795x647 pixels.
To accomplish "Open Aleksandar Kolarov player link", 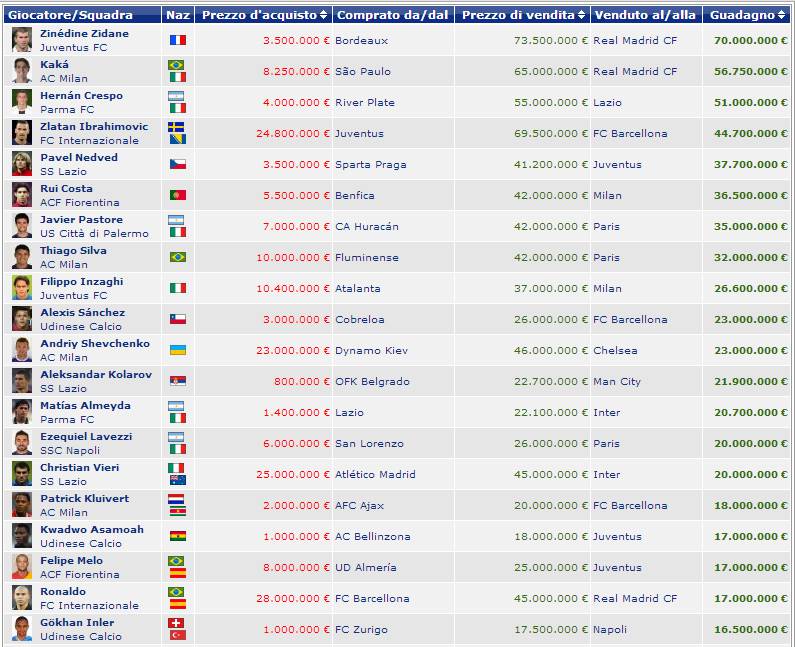I will click(96, 374).
